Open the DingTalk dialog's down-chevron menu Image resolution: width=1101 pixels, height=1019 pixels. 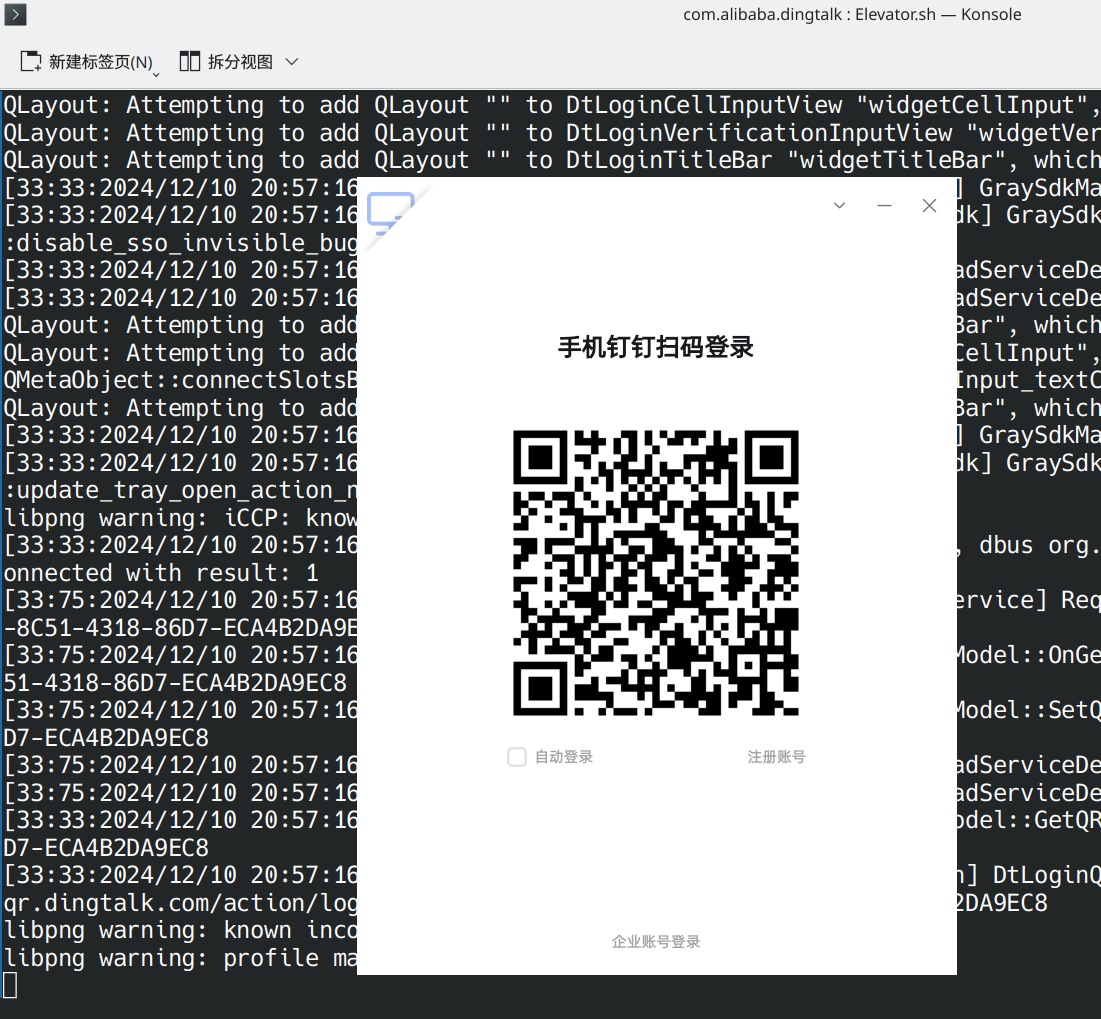(839, 205)
